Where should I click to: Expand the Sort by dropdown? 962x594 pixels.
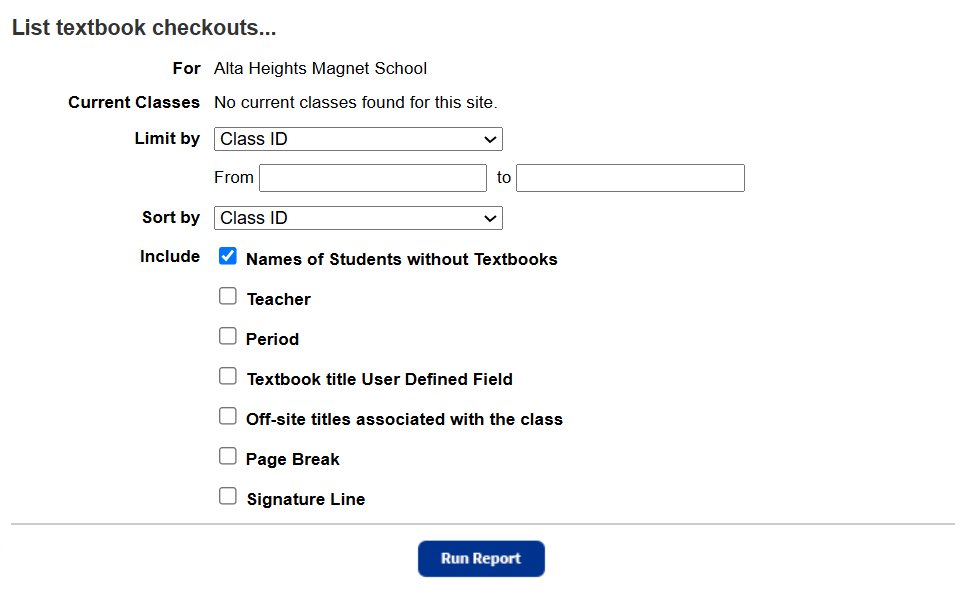[x=358, y=218]
